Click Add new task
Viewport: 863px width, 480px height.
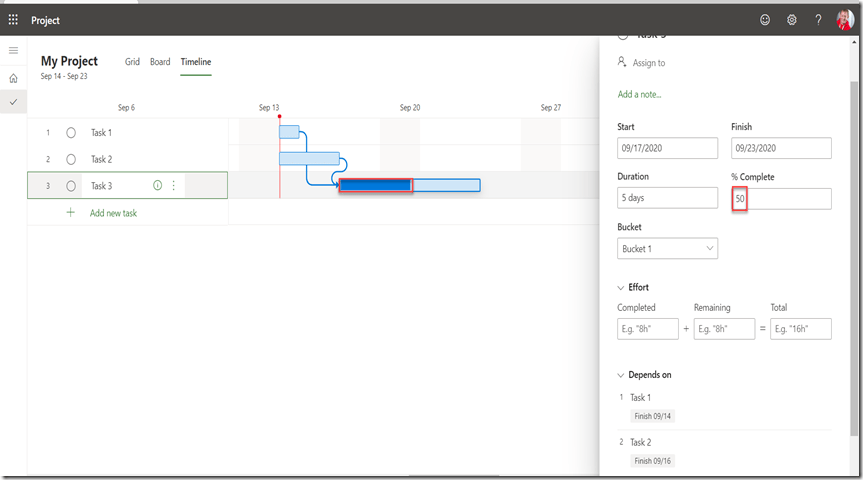coord(113,213)
